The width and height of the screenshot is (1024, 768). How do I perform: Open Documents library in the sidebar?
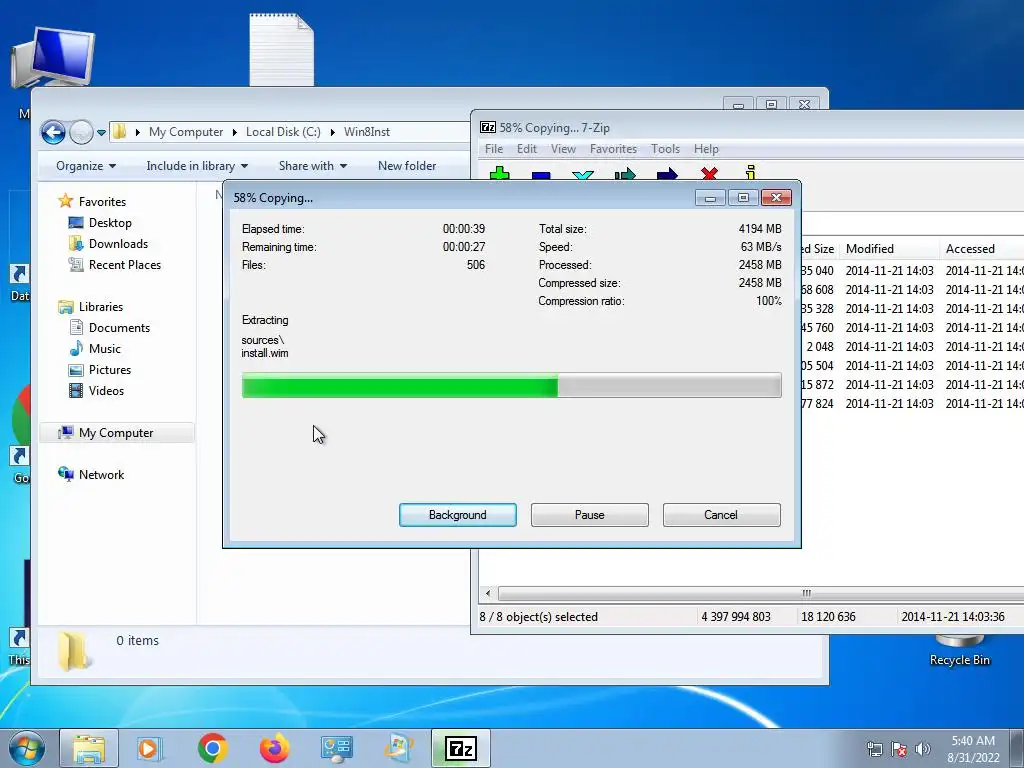click(x=119, y=328)
